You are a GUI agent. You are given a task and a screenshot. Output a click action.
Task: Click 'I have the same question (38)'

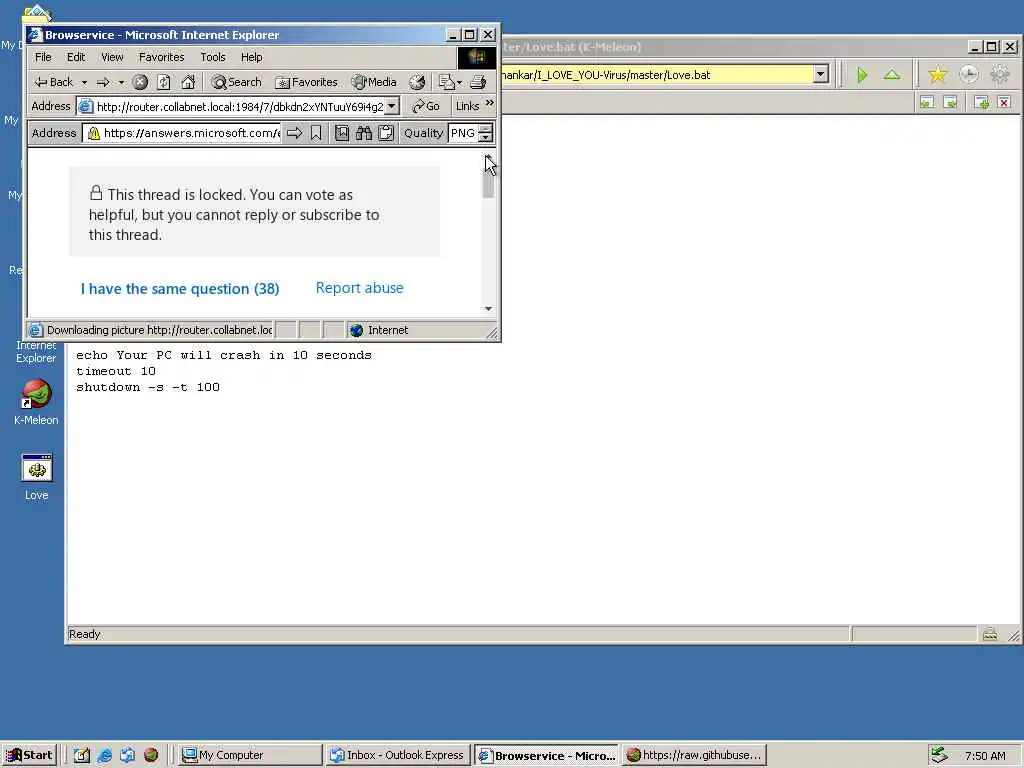click(x=180, y=289)
